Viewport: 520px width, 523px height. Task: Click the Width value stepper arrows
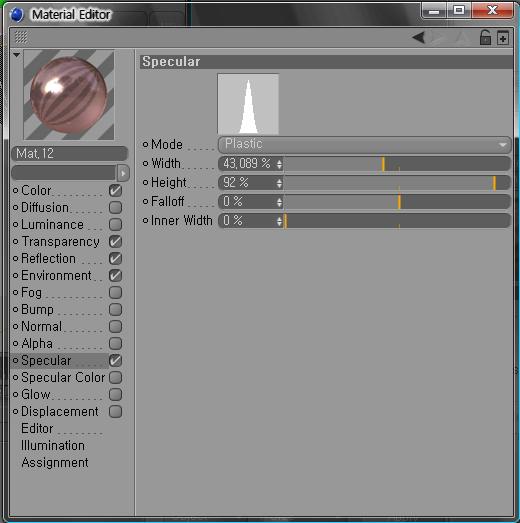(279, 164)
